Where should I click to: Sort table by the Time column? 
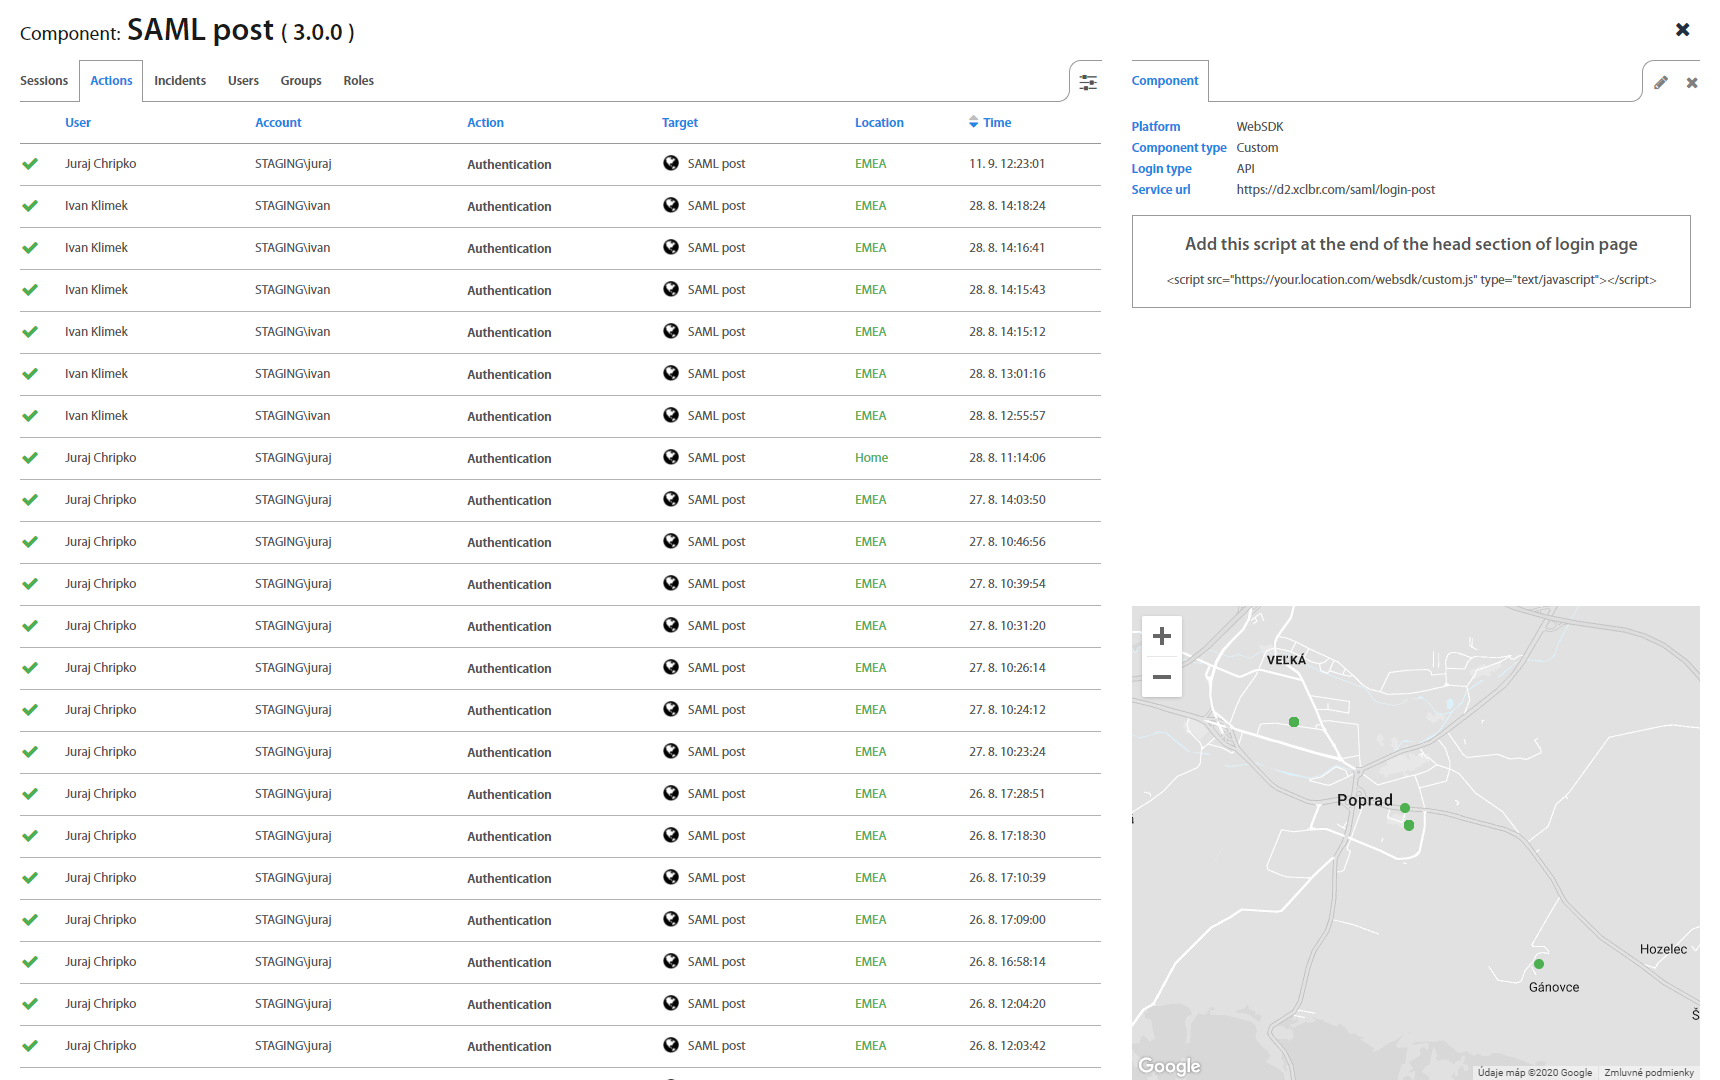click(x=996, y=123)
